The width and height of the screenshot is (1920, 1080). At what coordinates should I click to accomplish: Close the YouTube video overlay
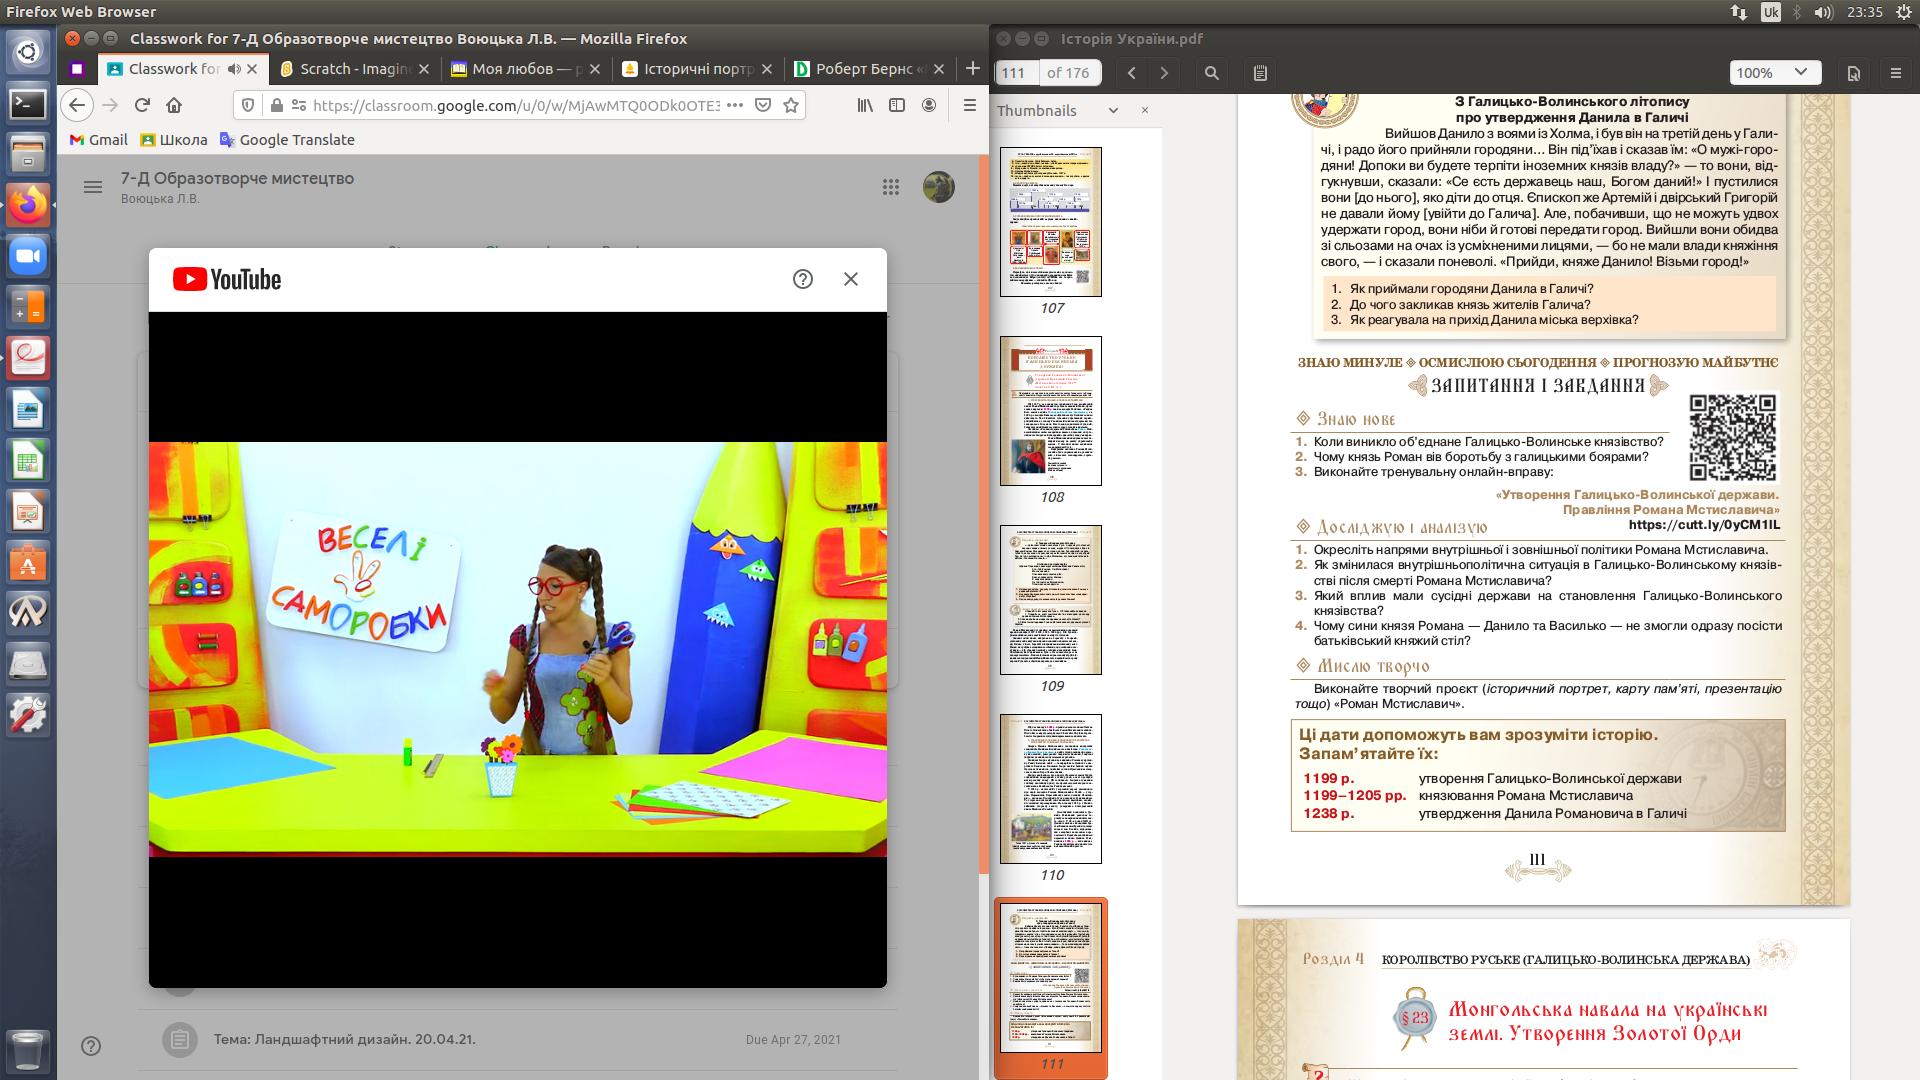(851, 279)
